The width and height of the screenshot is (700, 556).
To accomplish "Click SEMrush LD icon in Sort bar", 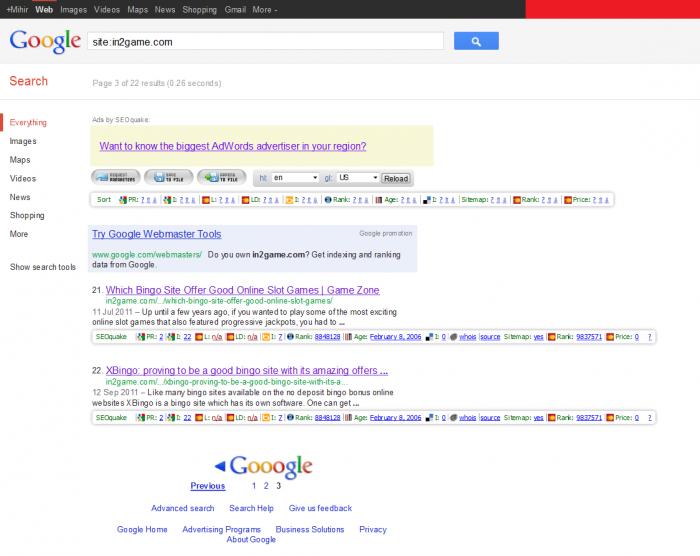I will point(245,200).
